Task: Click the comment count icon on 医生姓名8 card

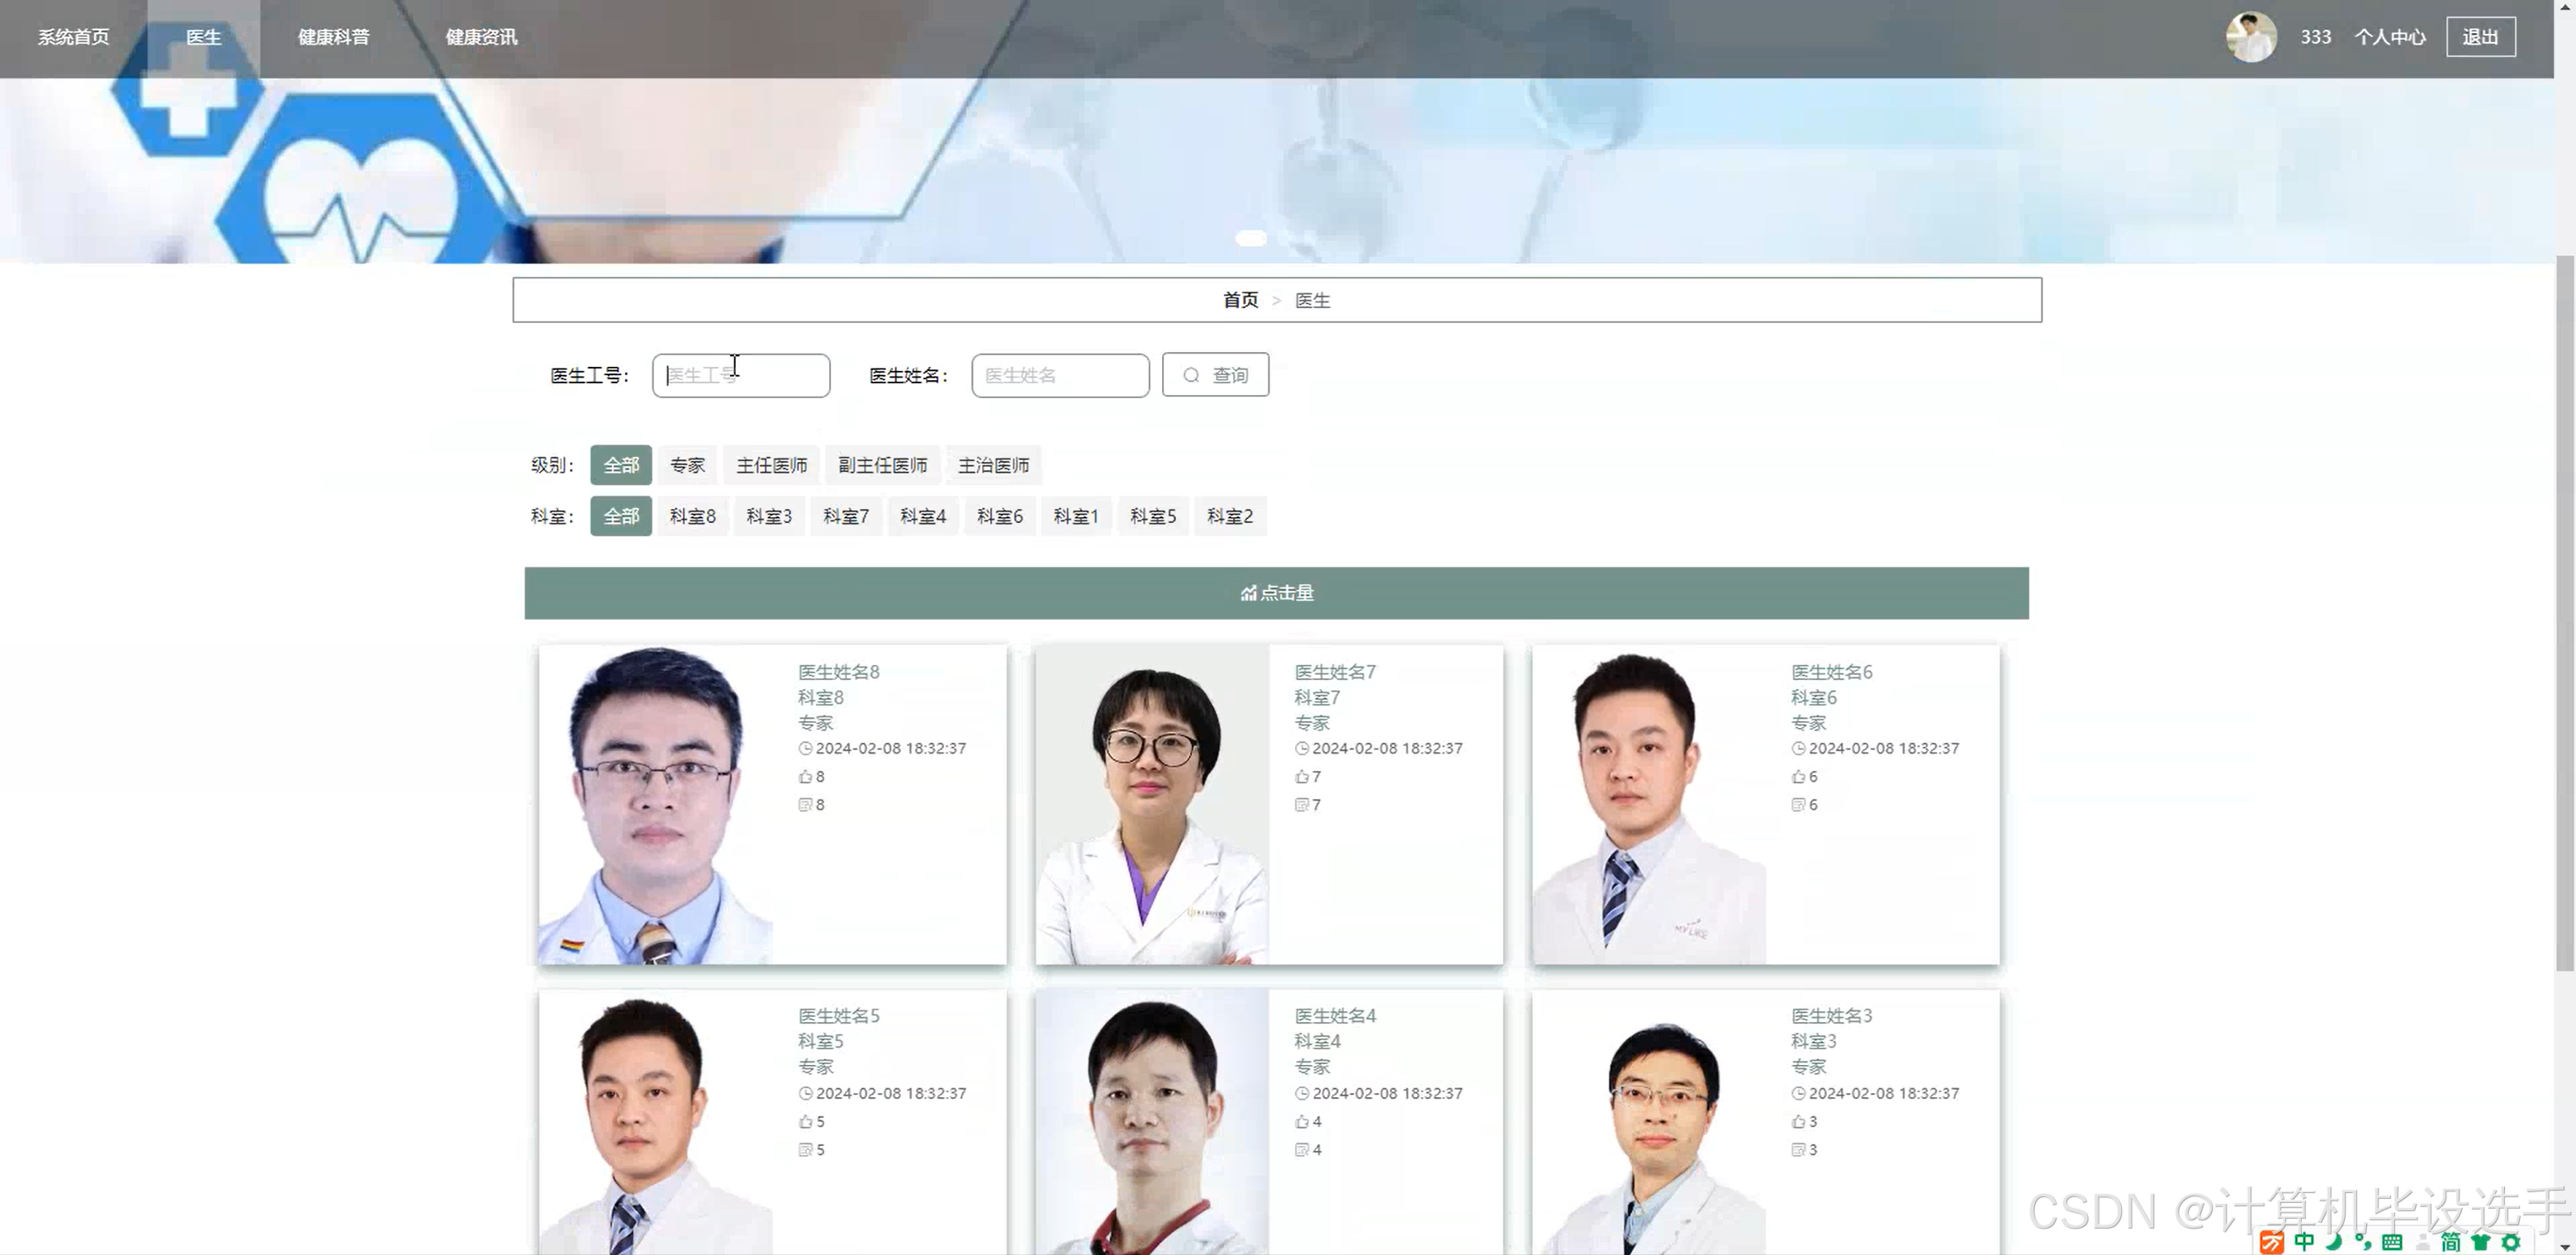Action: (805, 804)
